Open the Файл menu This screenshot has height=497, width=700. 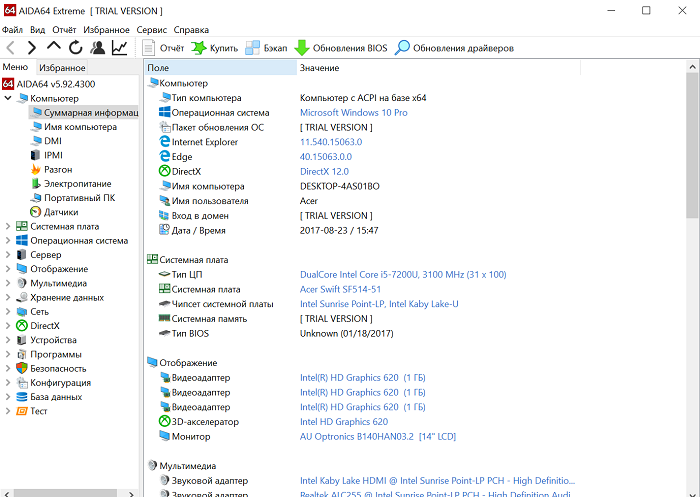pos(12,30)
